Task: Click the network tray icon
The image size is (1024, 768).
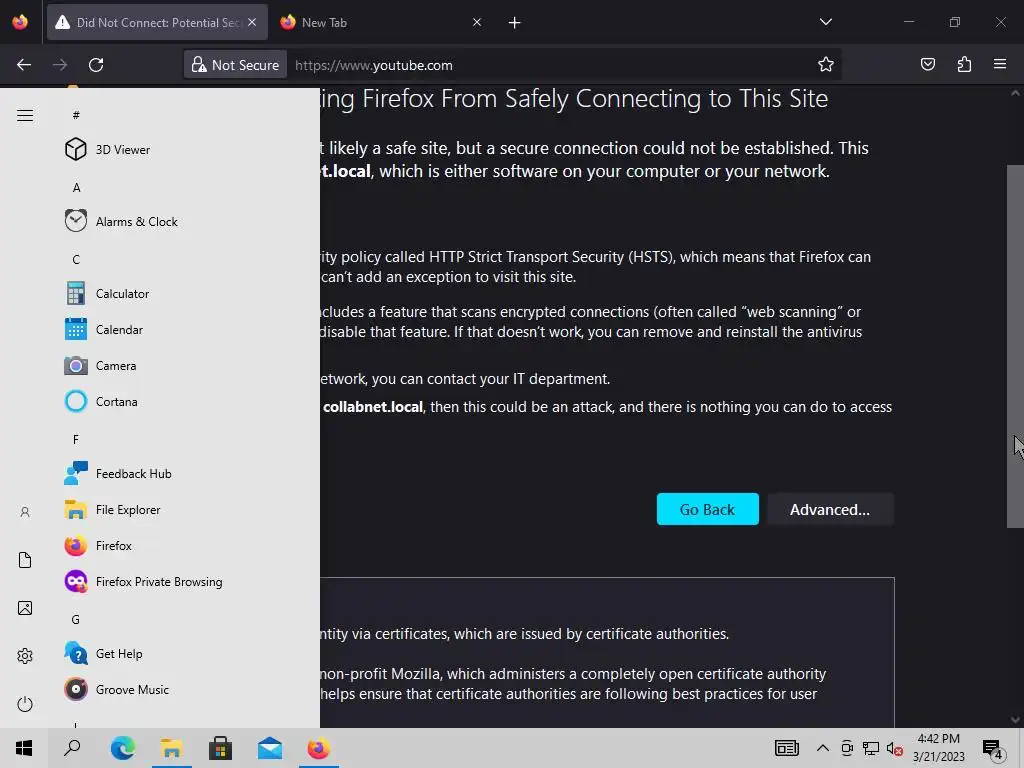Action: (871, 748)
